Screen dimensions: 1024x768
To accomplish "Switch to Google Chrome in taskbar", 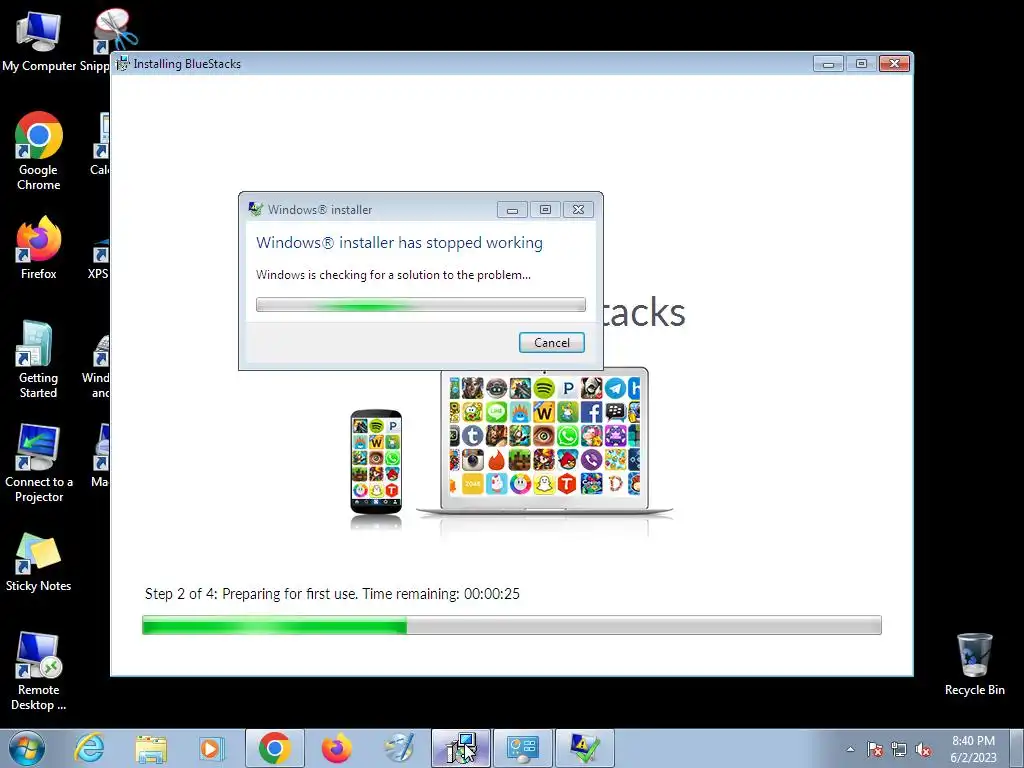I will pos(274,748).
